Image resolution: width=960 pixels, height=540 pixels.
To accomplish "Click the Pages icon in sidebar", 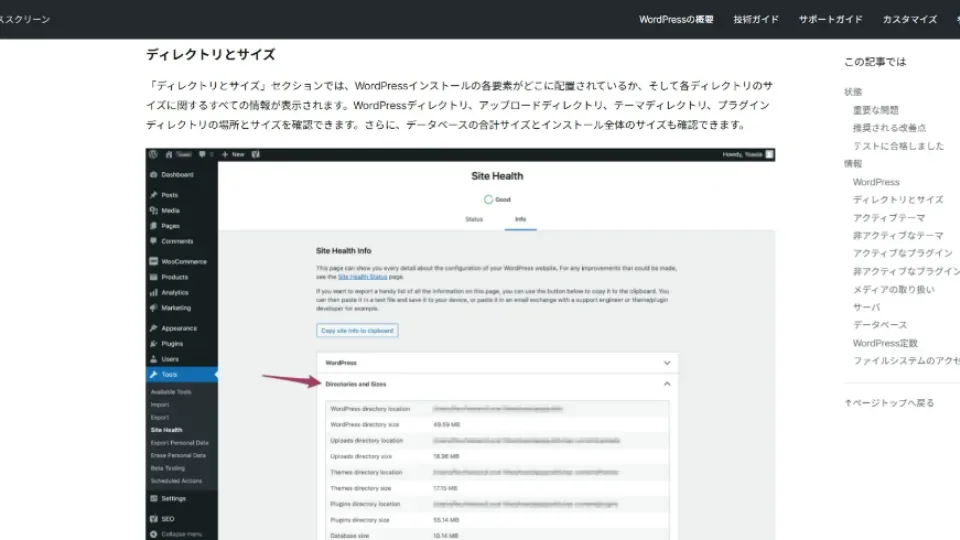I will (154, 226).
